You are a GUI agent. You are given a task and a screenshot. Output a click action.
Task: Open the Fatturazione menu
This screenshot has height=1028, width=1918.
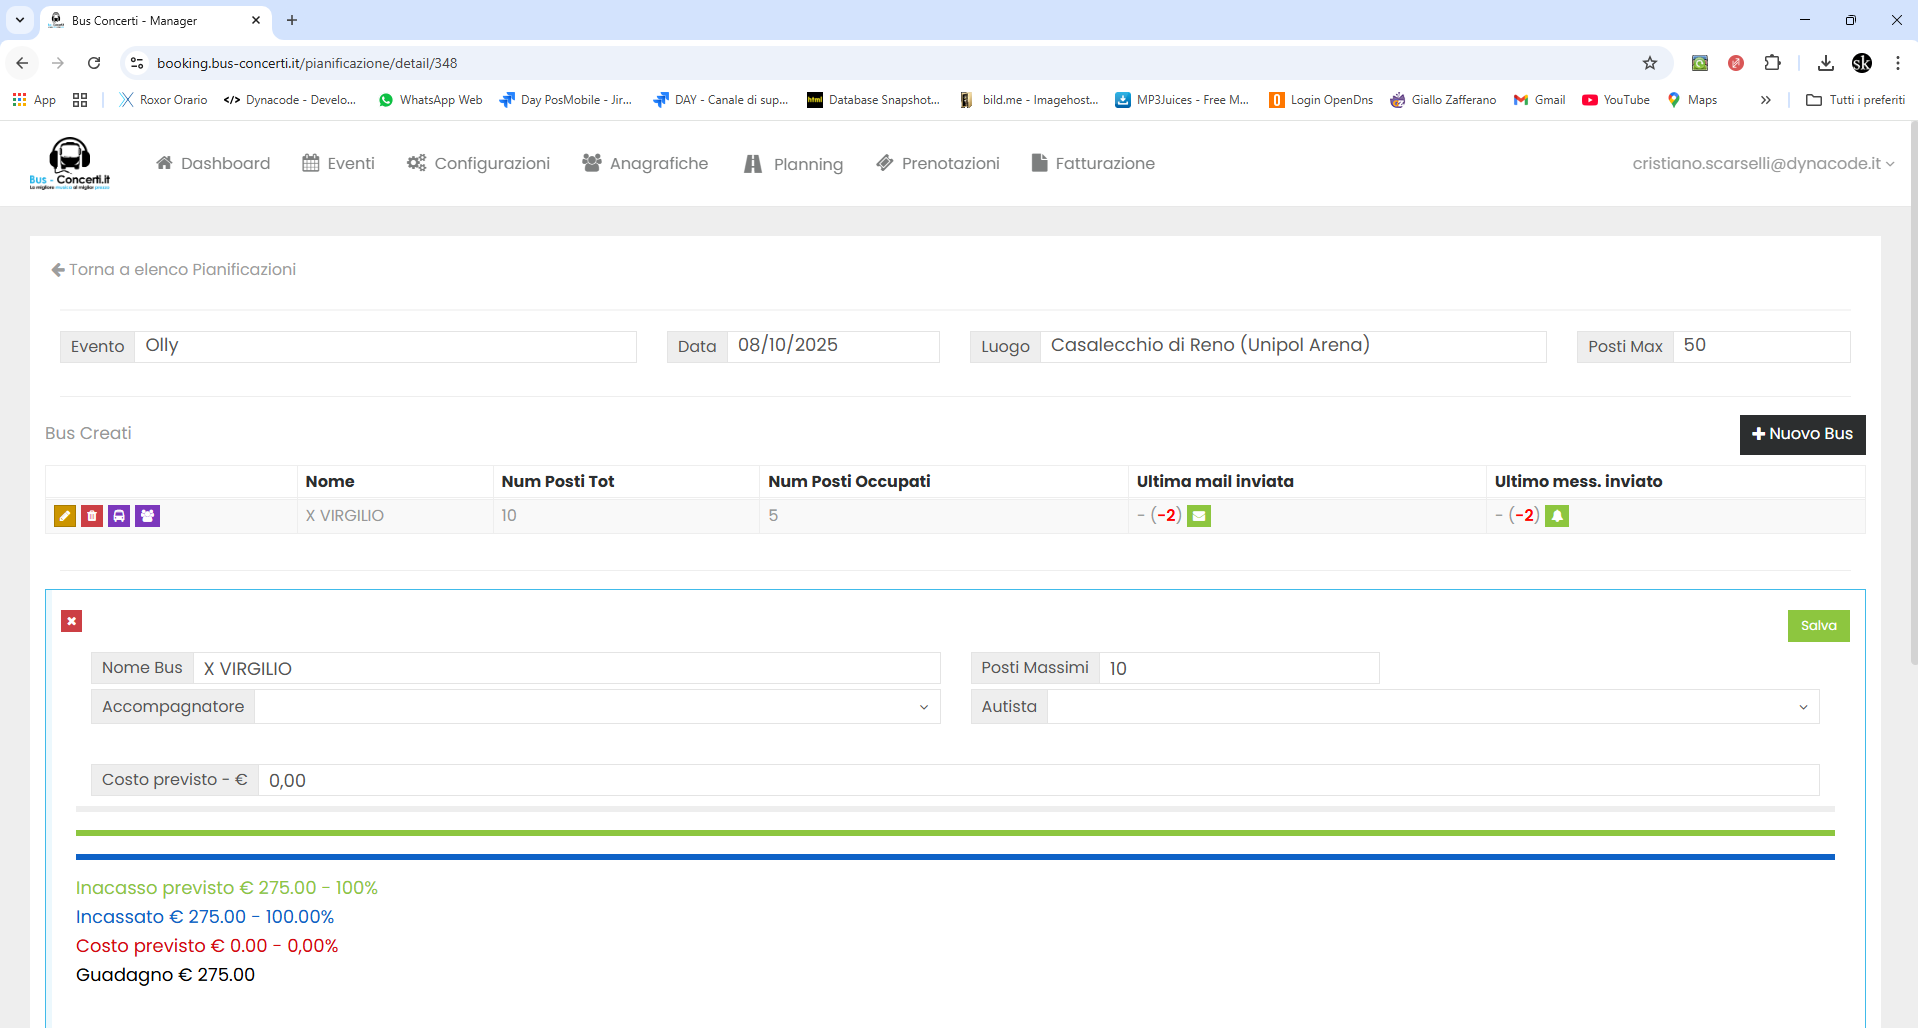[x=1093, y=163]
